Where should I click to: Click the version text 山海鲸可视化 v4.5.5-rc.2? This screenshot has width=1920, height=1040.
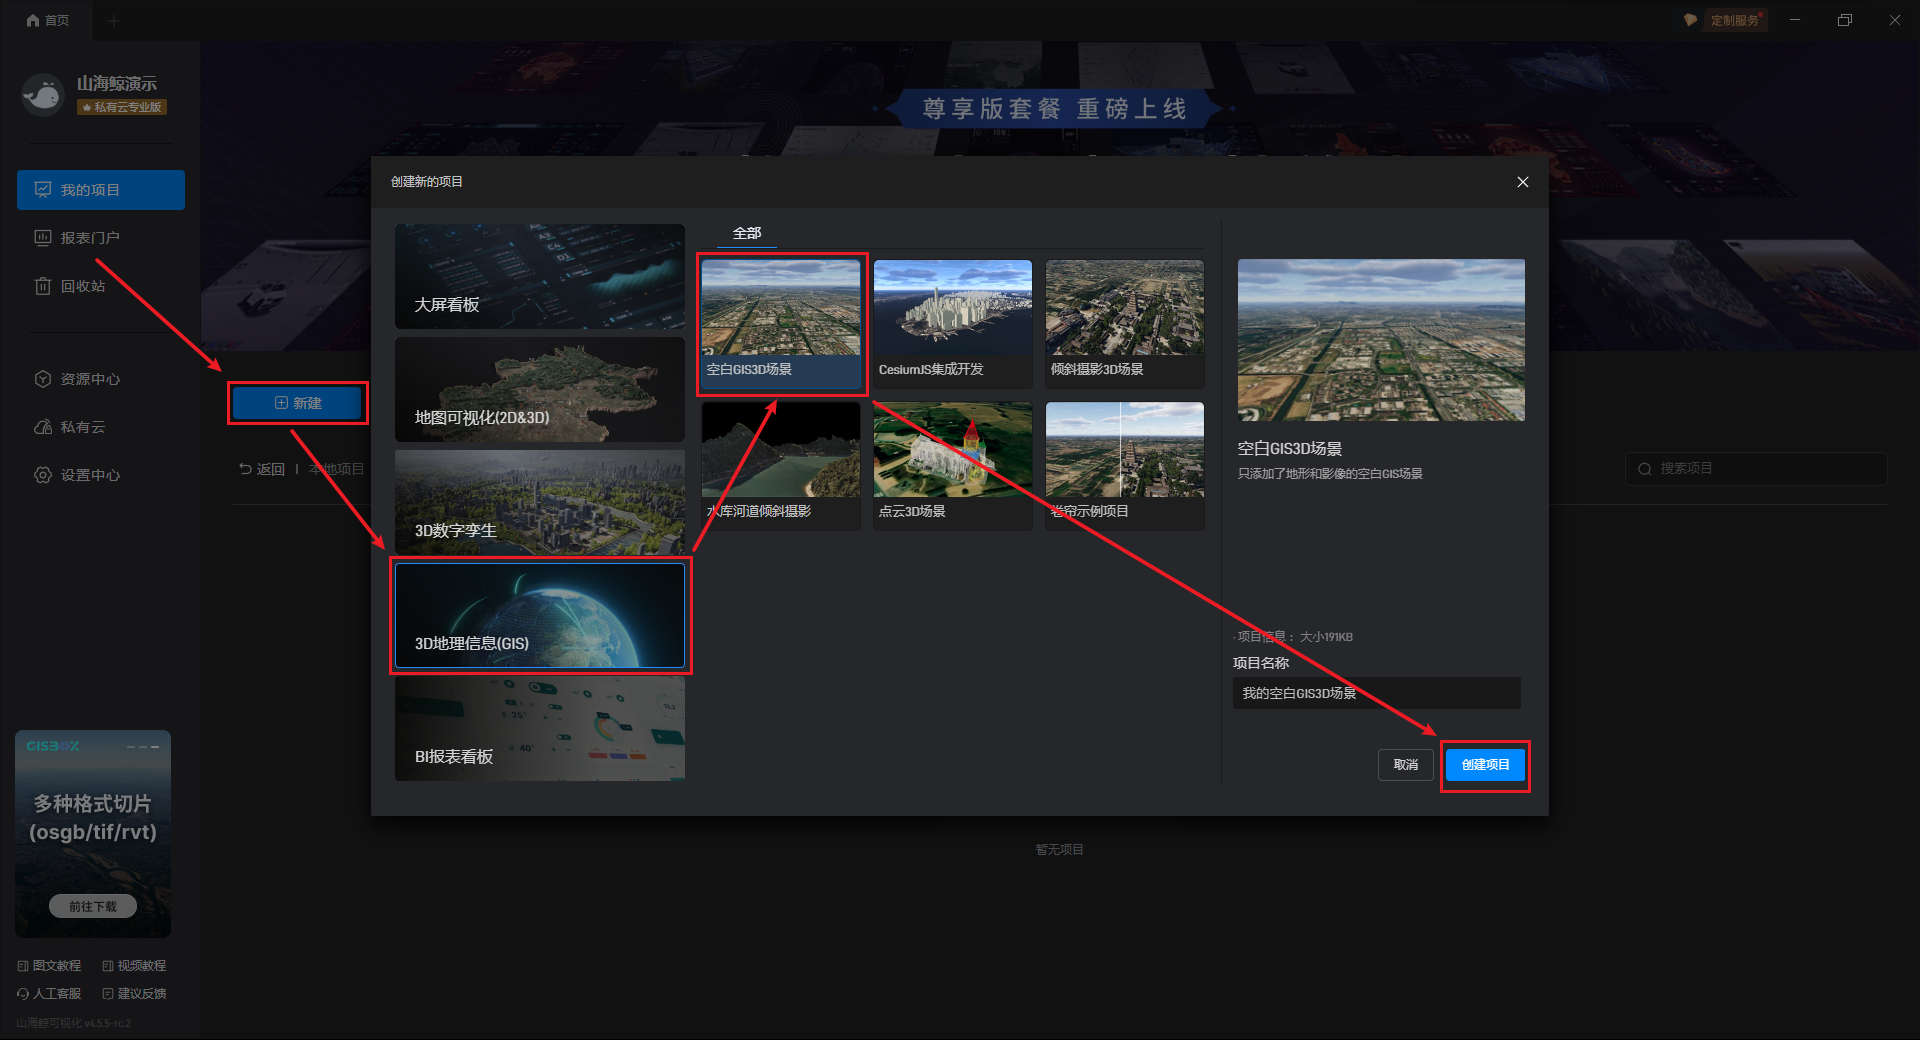coord(74,1023)
